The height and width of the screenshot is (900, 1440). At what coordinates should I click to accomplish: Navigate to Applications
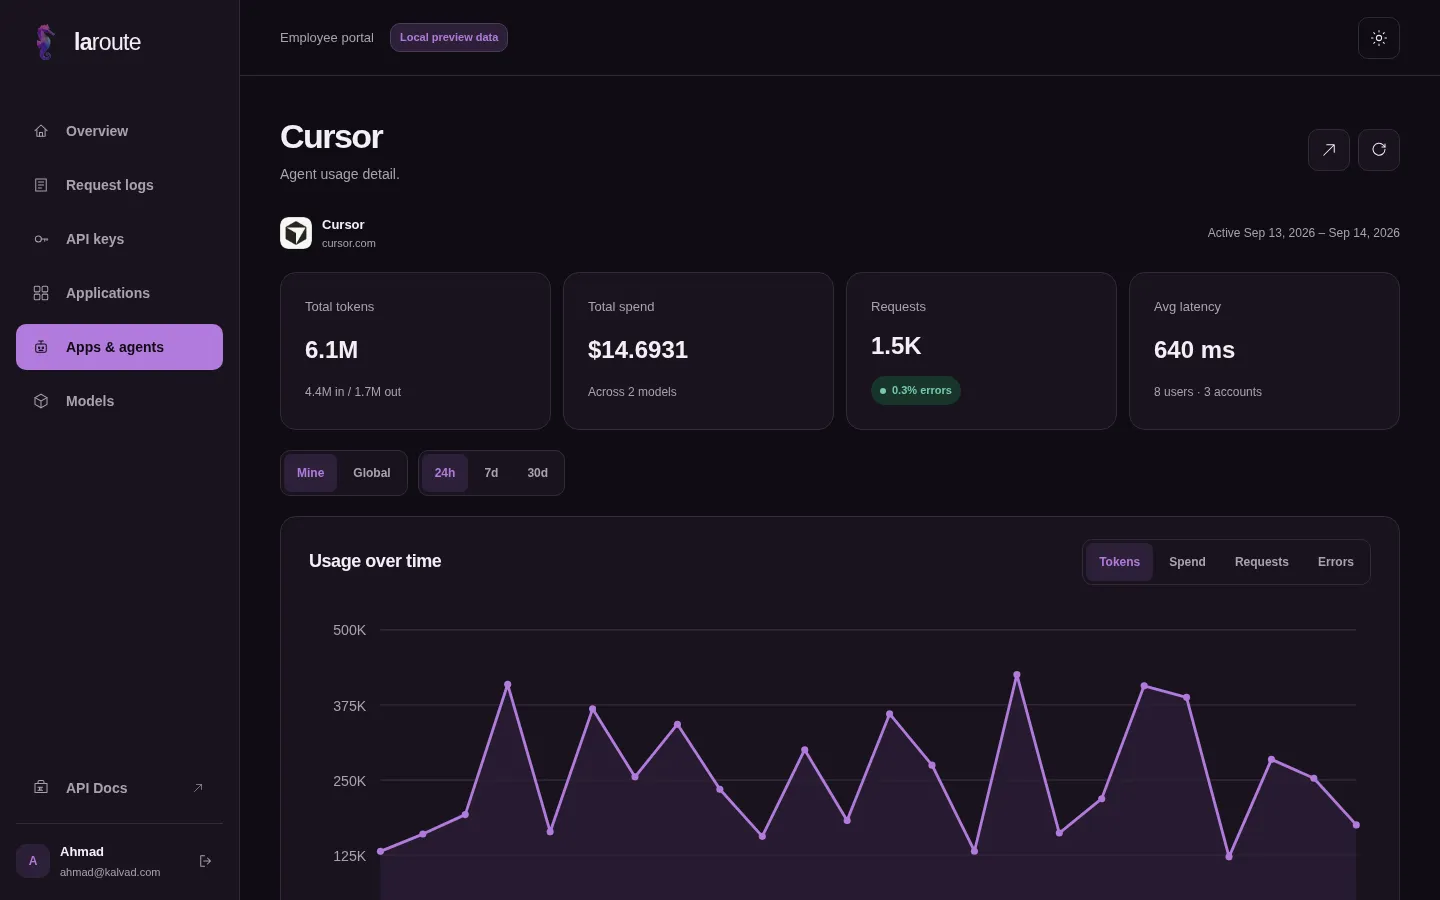(119, 293)
